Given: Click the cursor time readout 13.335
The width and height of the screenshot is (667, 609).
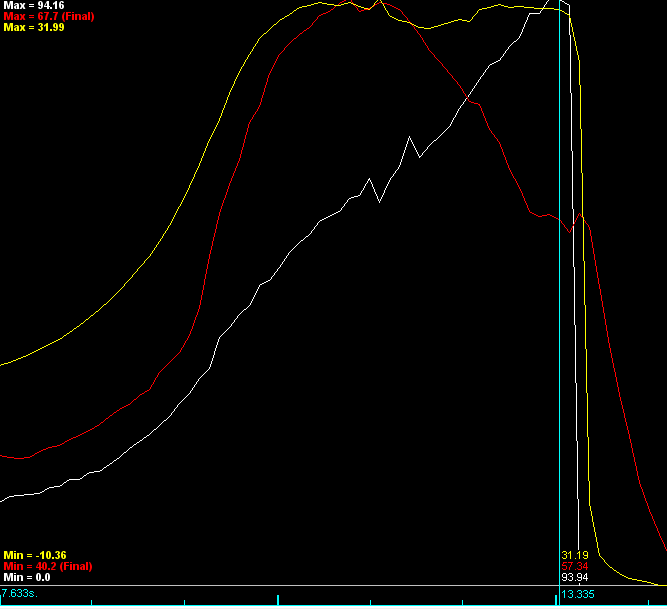Looking at the screenshot, I should click(578, 595).
